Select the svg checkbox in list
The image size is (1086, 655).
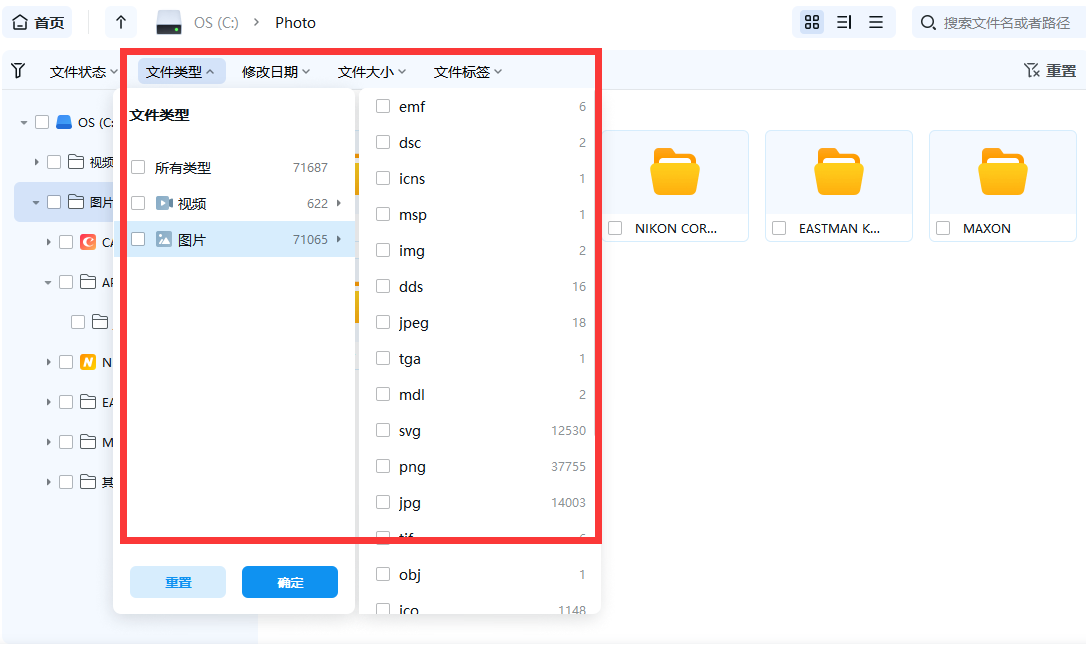pos(383,431)
